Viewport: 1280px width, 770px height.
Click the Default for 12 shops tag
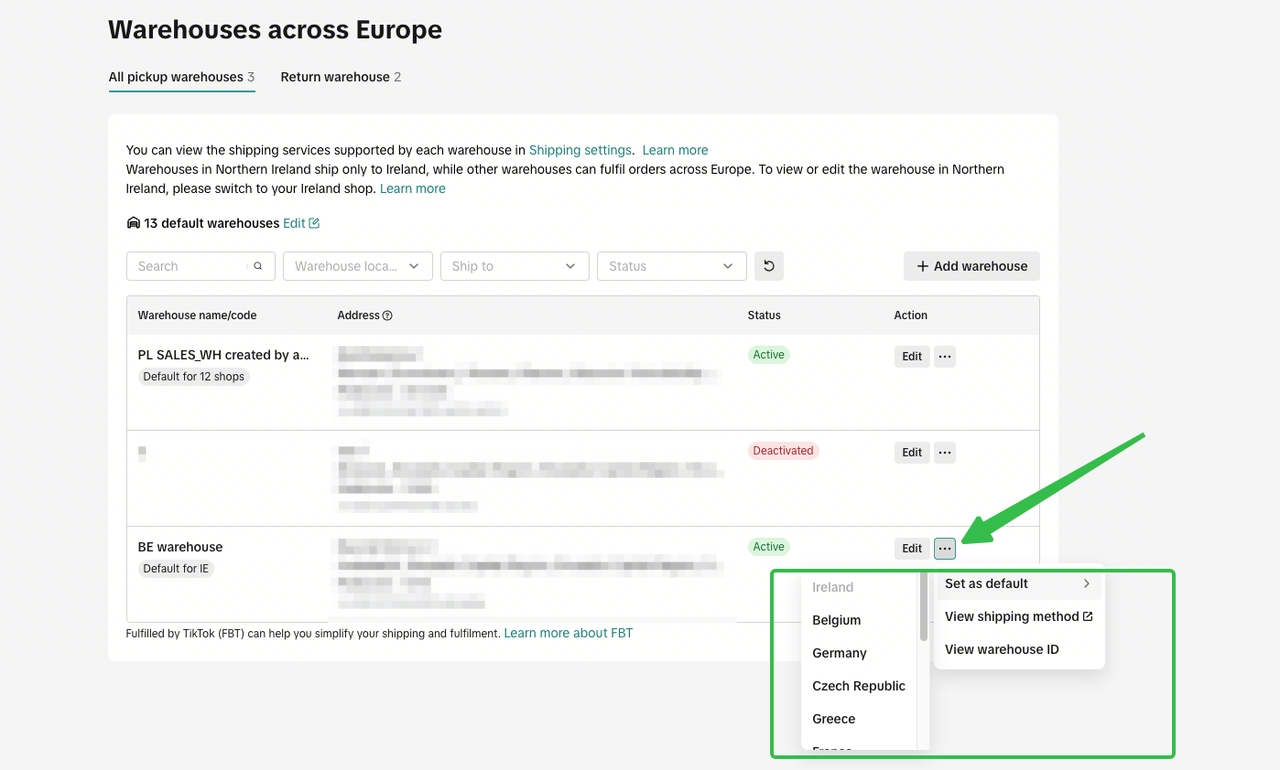pos(194,377)
